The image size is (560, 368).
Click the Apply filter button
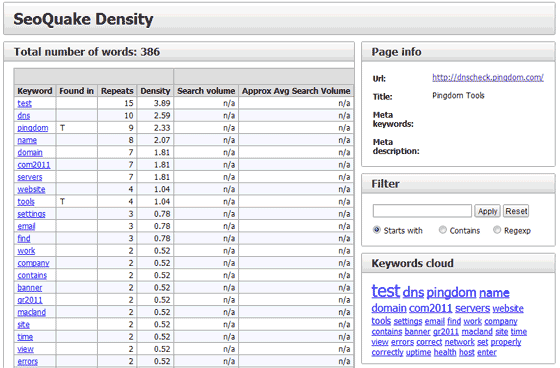[488, 211]
